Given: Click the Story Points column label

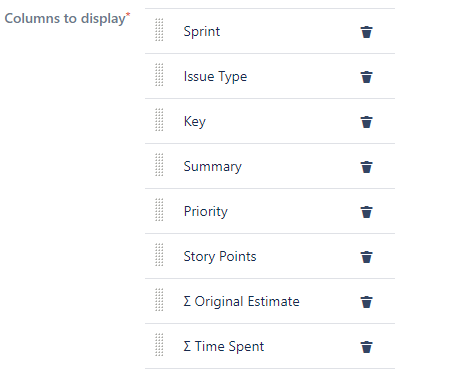Looking at the screenshot, I should pos(220,257).
